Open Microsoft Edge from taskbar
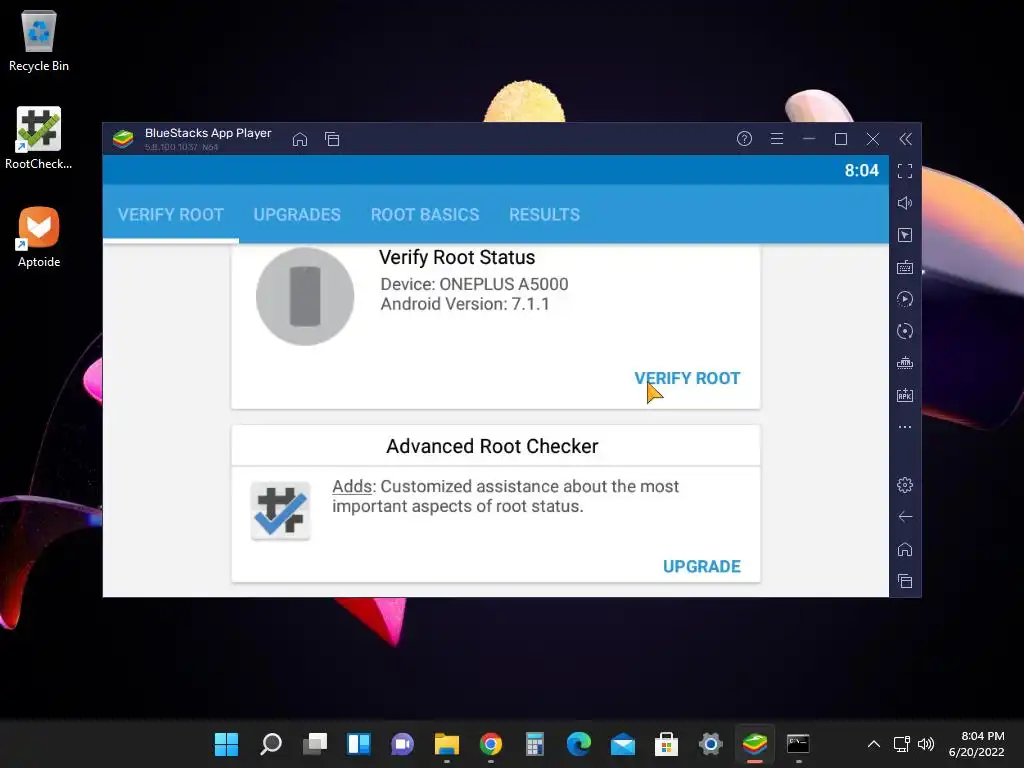Viewport: 1024px width, 768px height. pyautogui.click(x=579, y=744)
